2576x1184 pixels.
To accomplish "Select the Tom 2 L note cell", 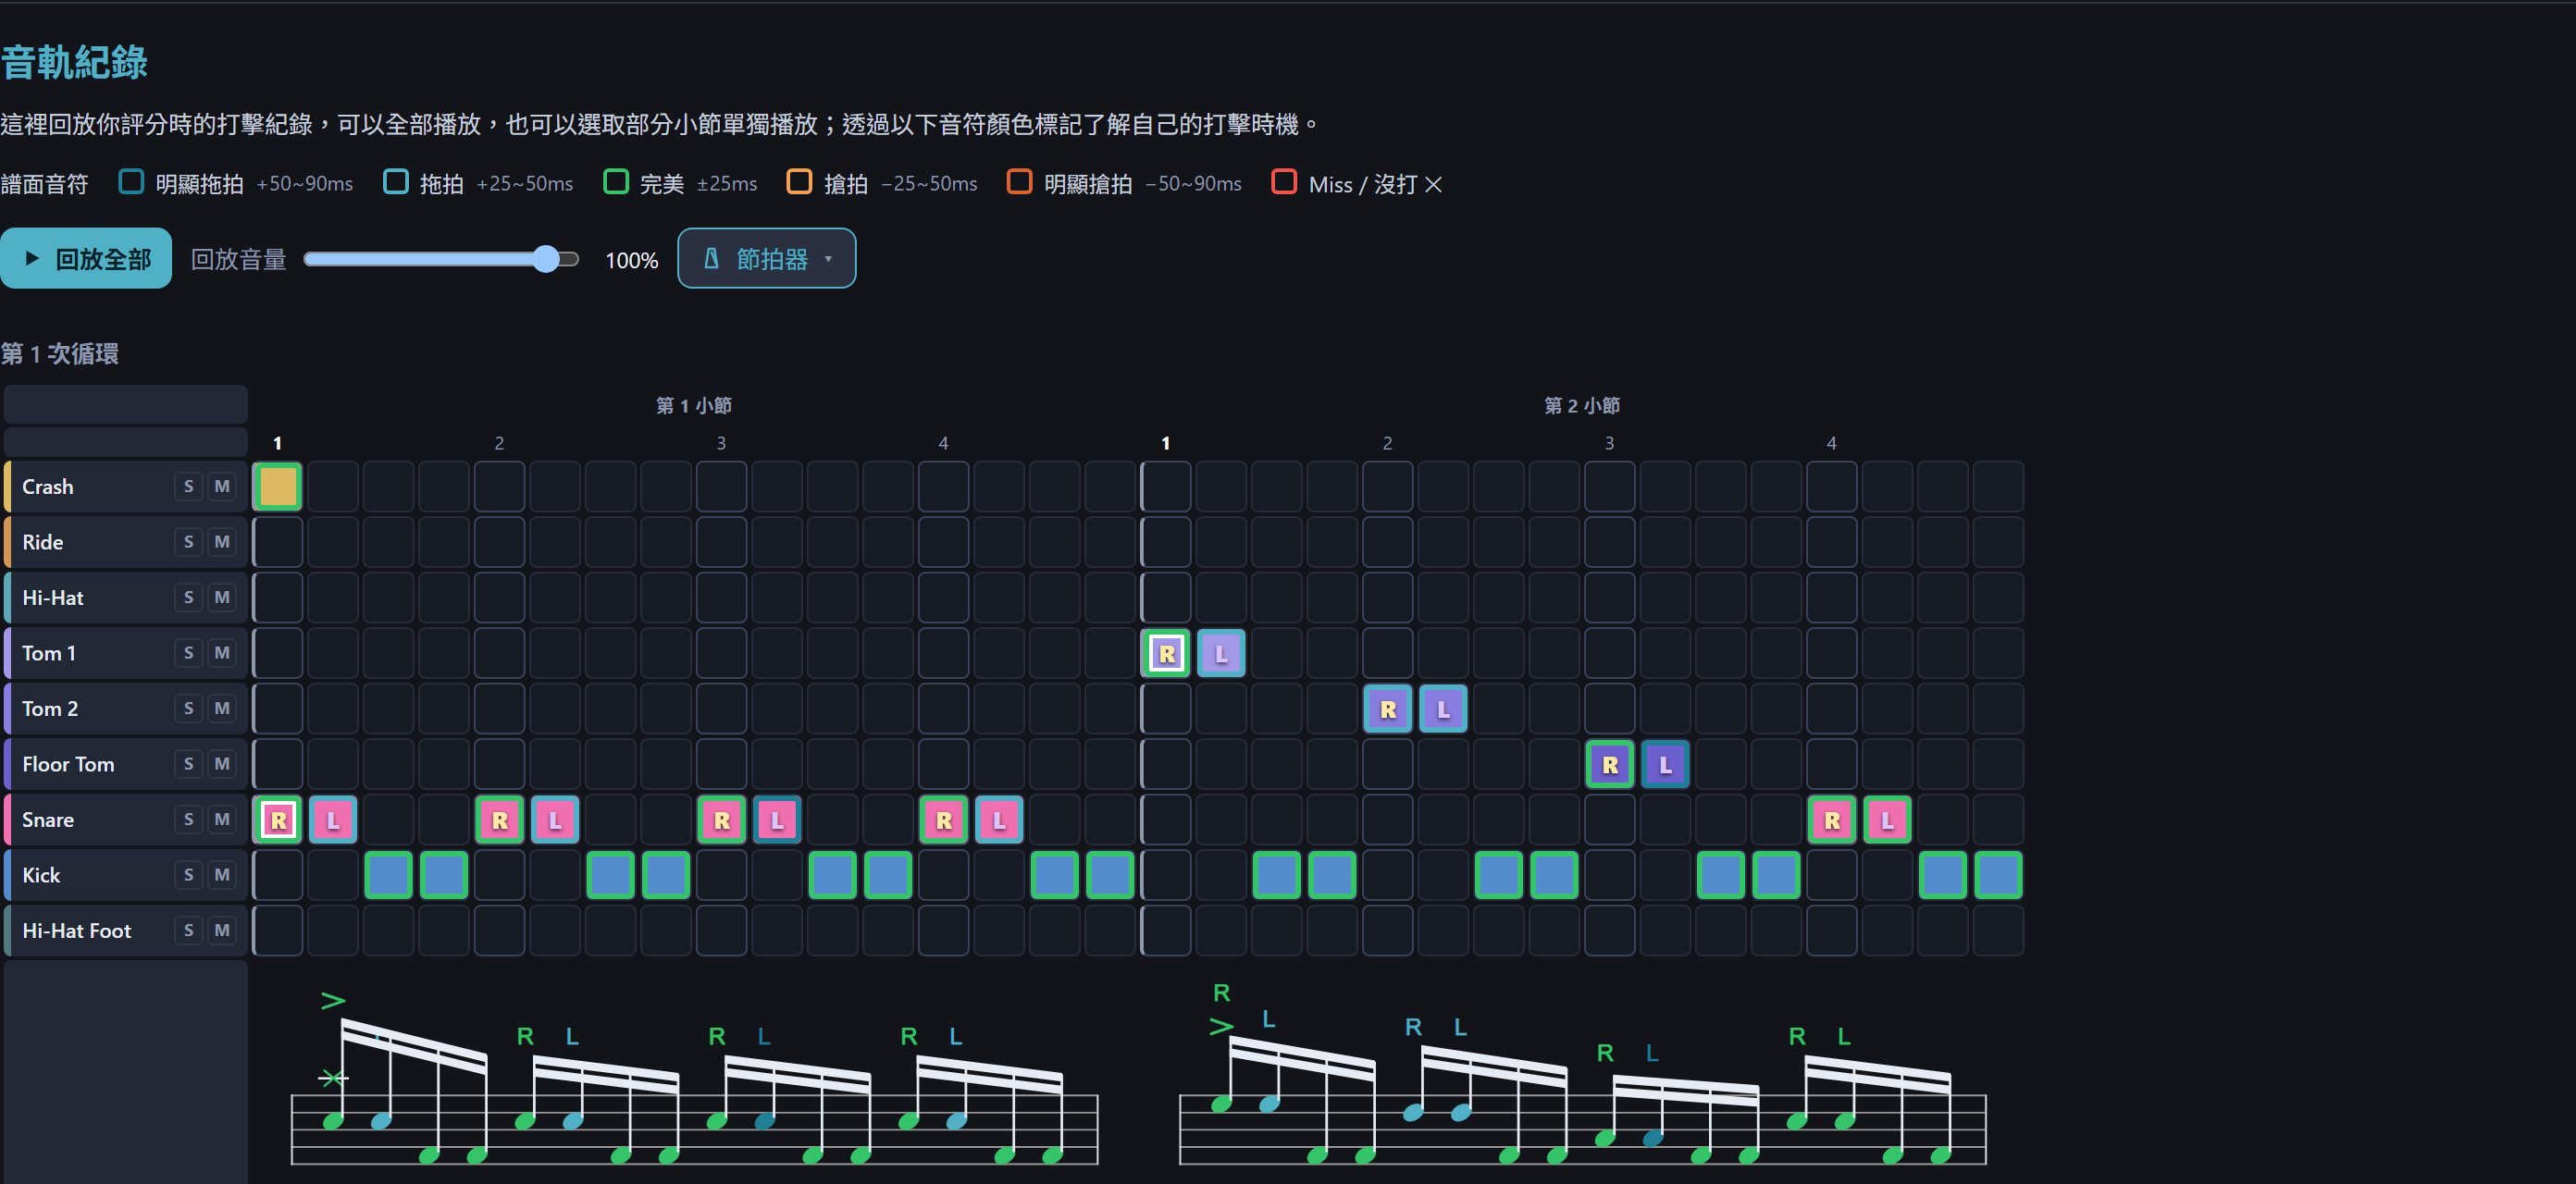I will pyautogui.click(x=1443, y=709).
